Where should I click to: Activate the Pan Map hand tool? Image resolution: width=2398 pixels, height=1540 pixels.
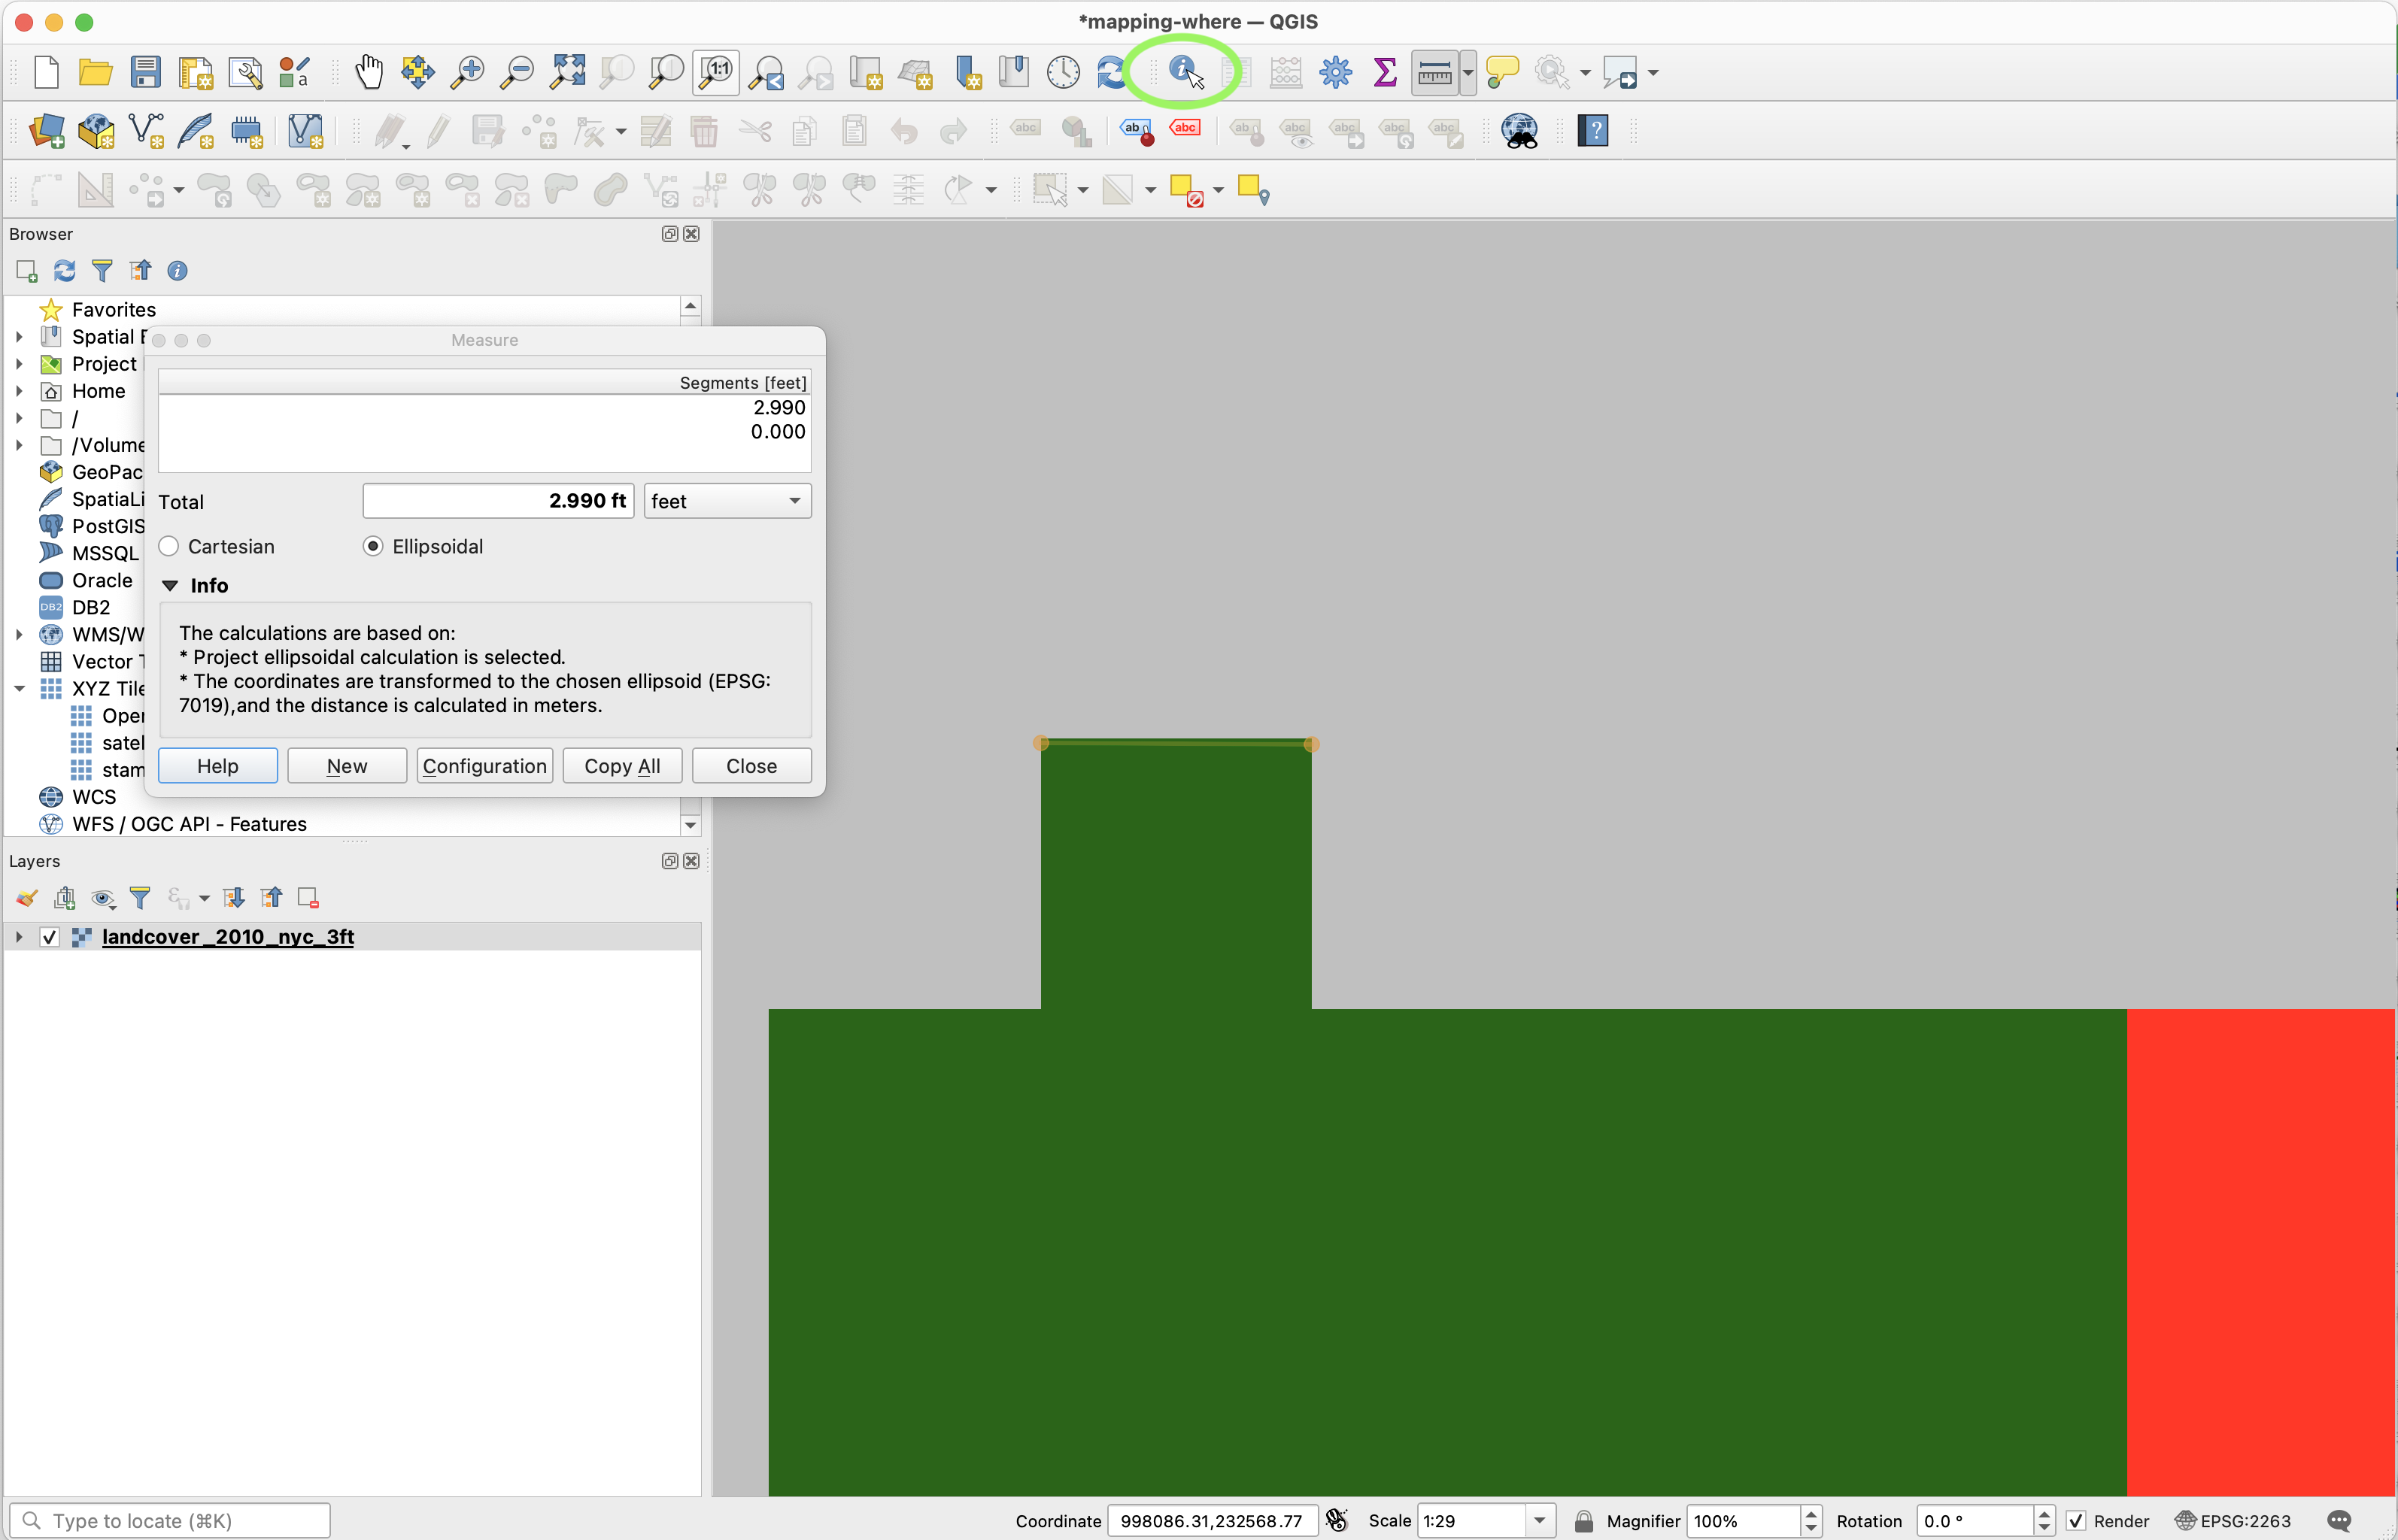pyautogui.click(x=369, y=72)
